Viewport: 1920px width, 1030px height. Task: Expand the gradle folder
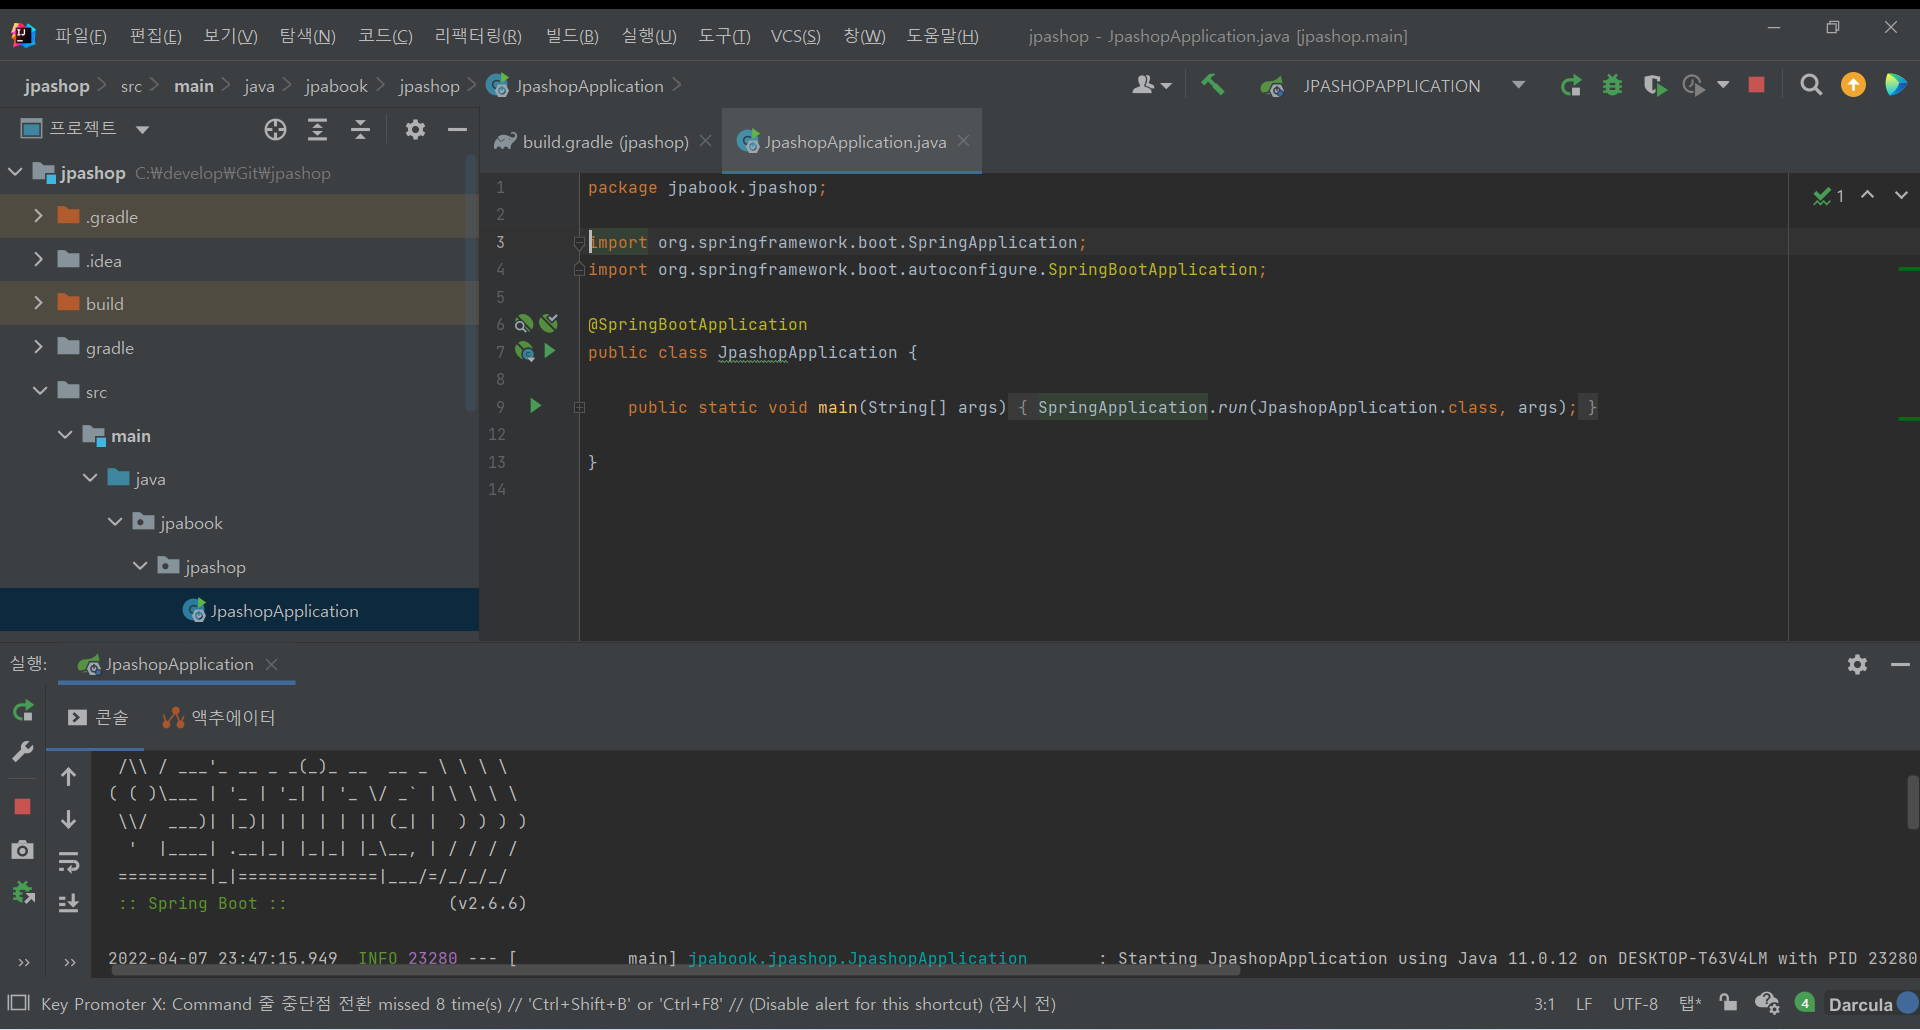click(x=38, y=347)
